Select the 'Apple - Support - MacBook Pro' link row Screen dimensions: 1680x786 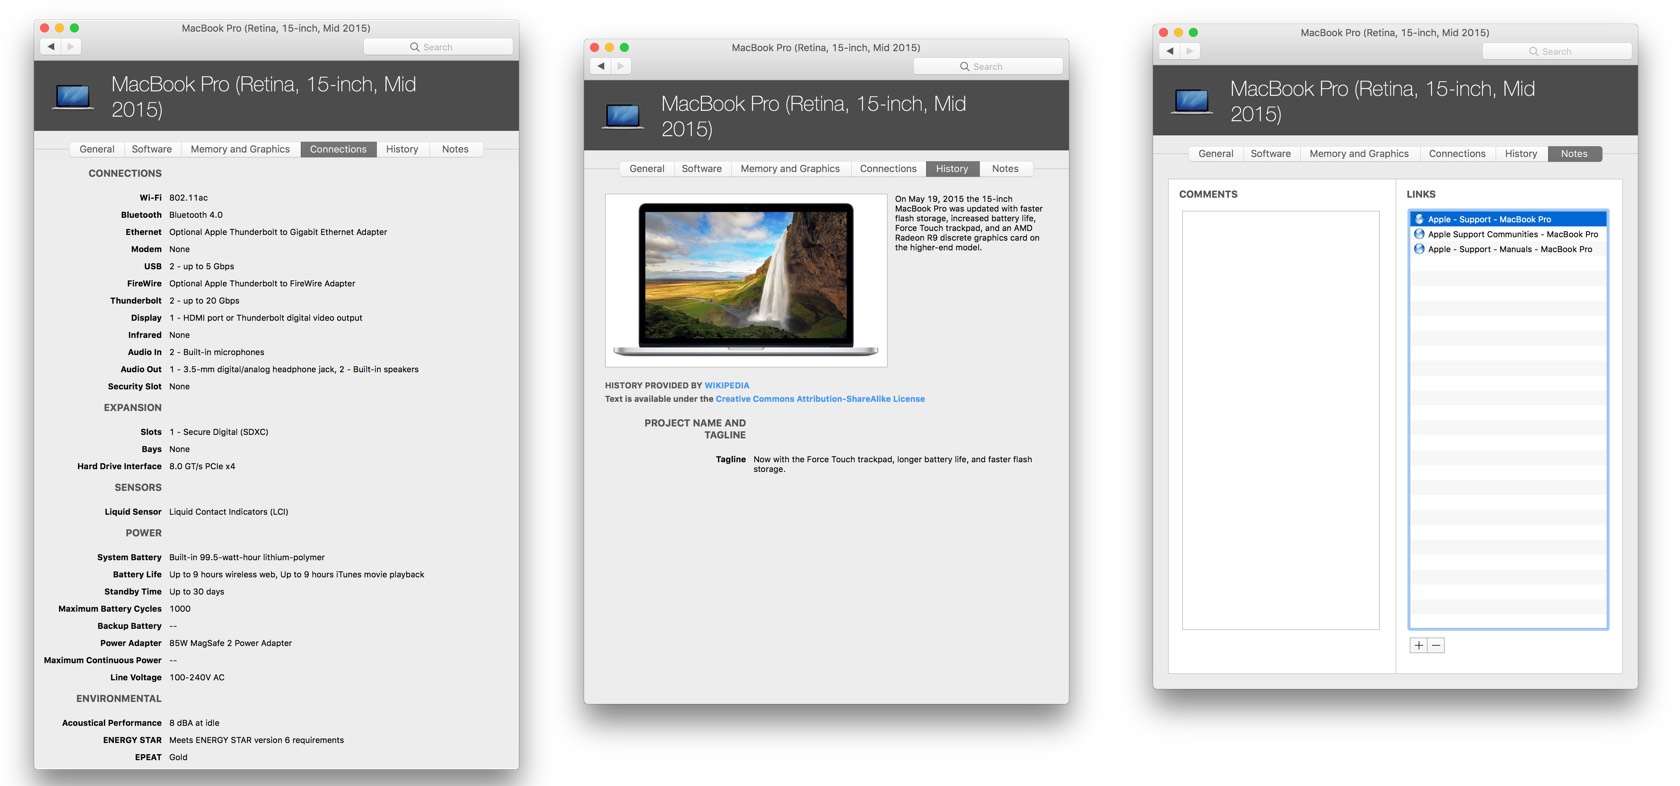[x=1508, y=219]
